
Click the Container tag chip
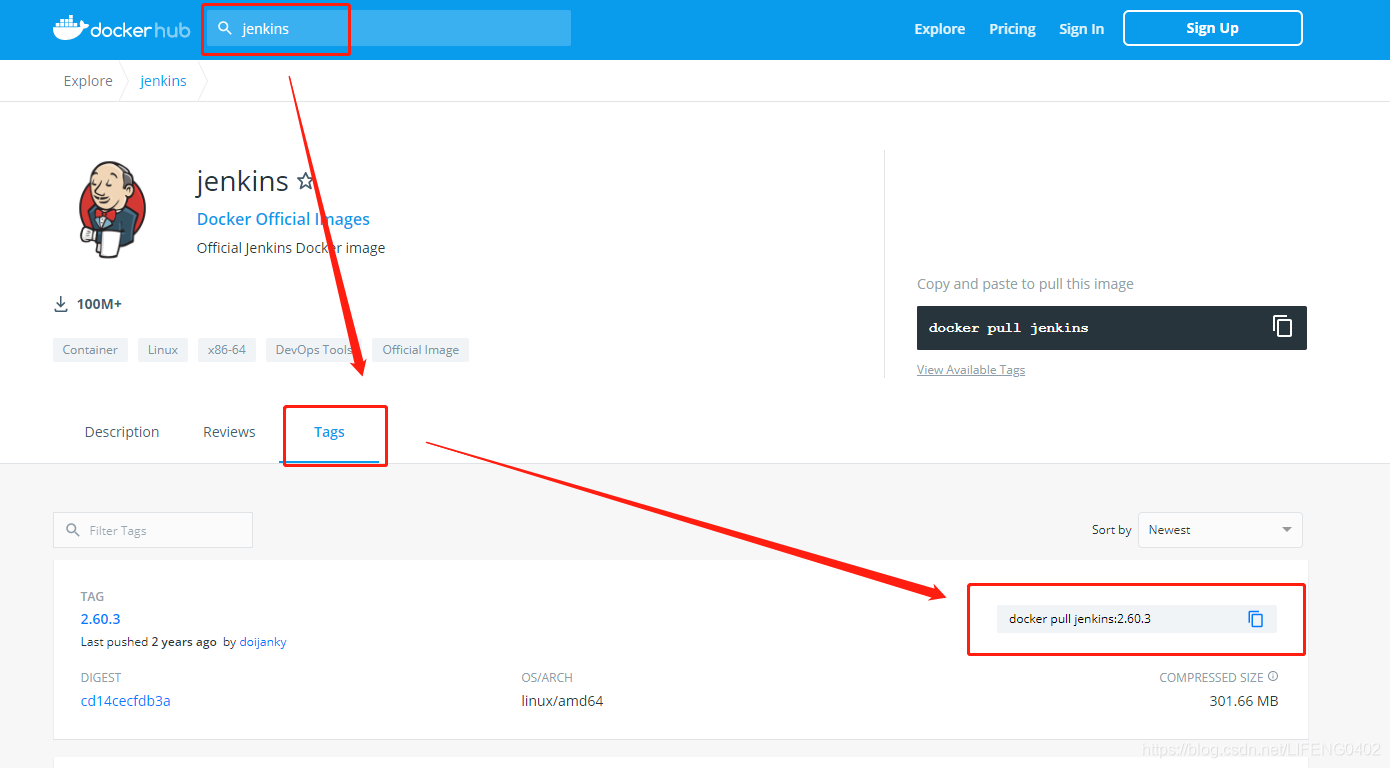click(90, 350)
